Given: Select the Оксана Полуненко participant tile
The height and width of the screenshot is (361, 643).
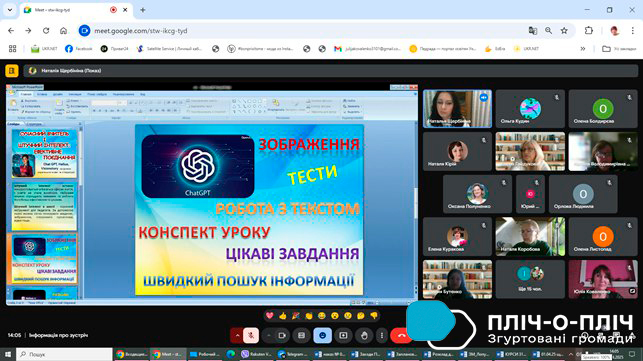Looking at the screenshot, I should pyautogui.click(x=477, y=194).
